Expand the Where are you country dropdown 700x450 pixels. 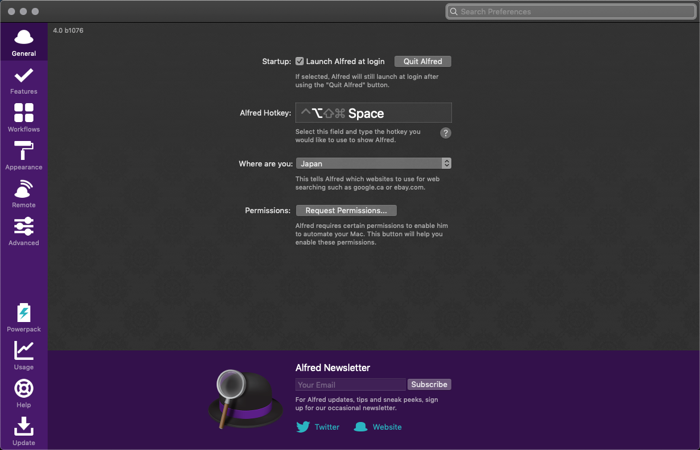click(x=373, y=163)
